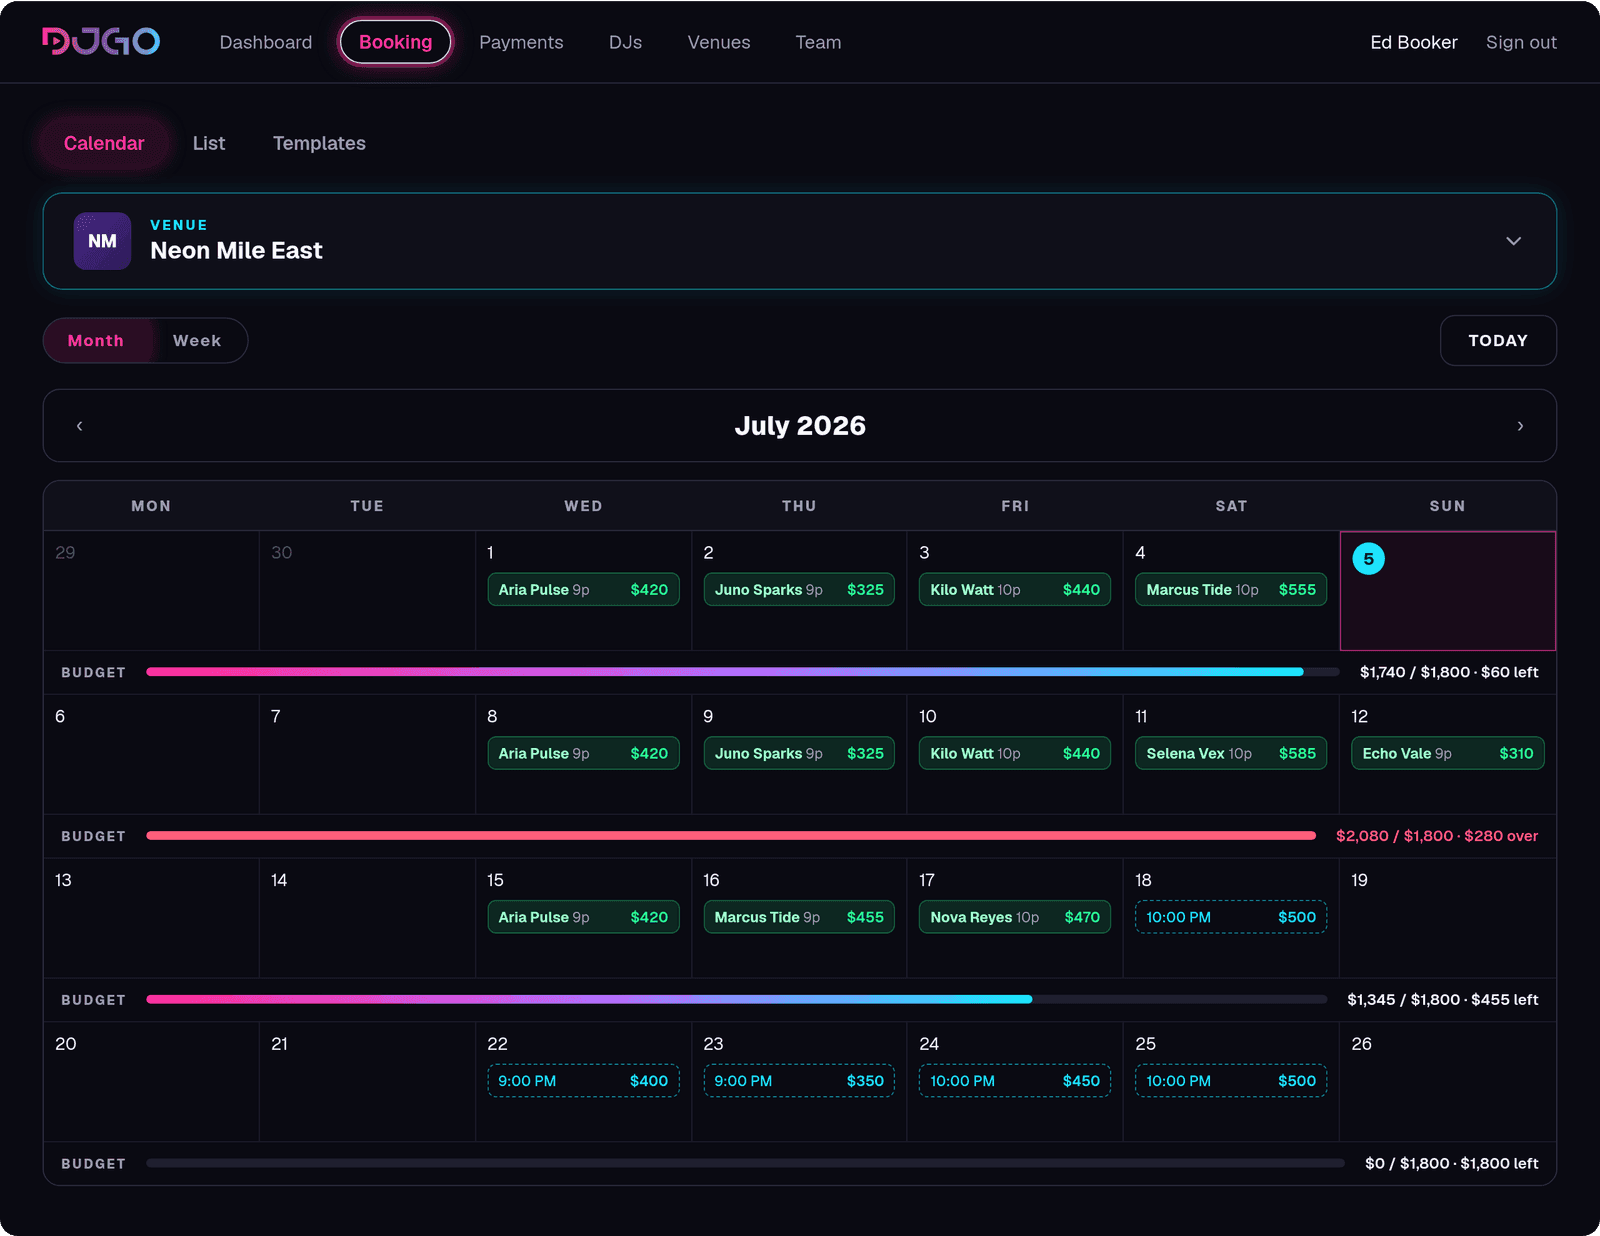Click open 9:00 PM $350 slot
The image size is (1600, 1236).
point(800,1081)
